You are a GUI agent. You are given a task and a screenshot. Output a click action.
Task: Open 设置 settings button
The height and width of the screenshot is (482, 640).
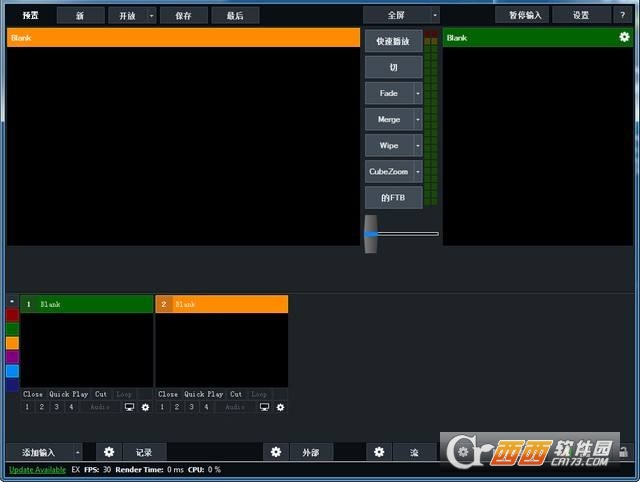581,16
